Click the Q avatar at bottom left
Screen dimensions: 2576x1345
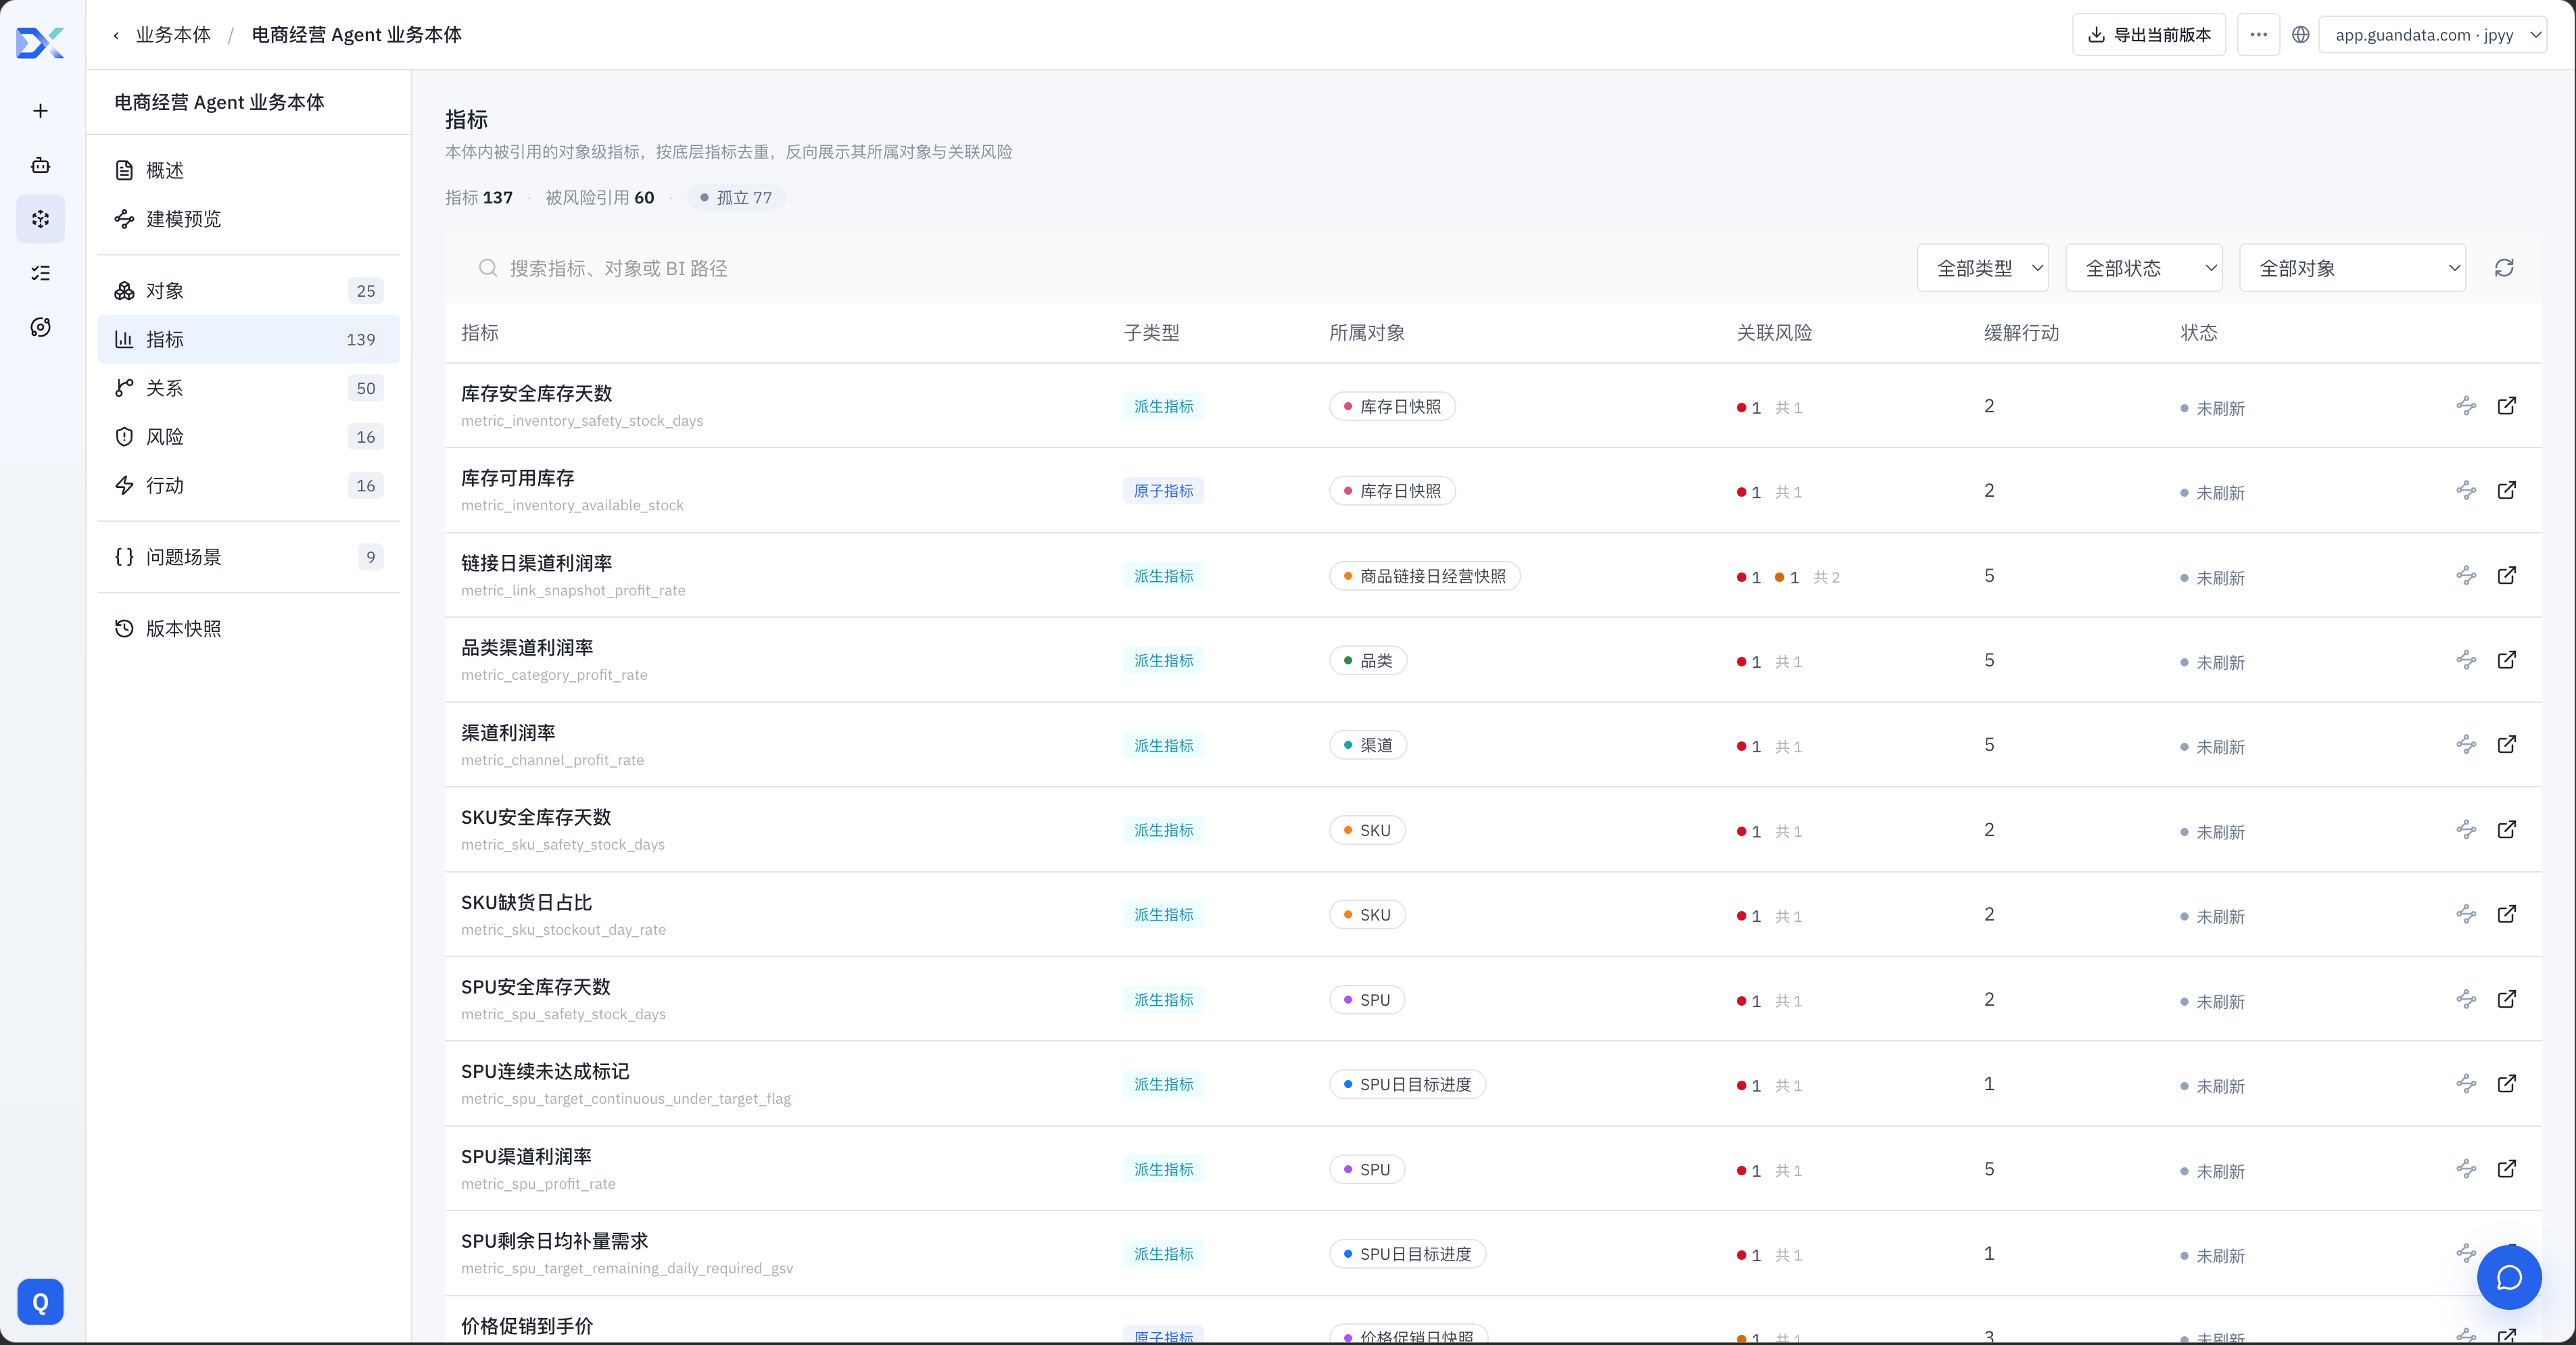[41, 1301]
